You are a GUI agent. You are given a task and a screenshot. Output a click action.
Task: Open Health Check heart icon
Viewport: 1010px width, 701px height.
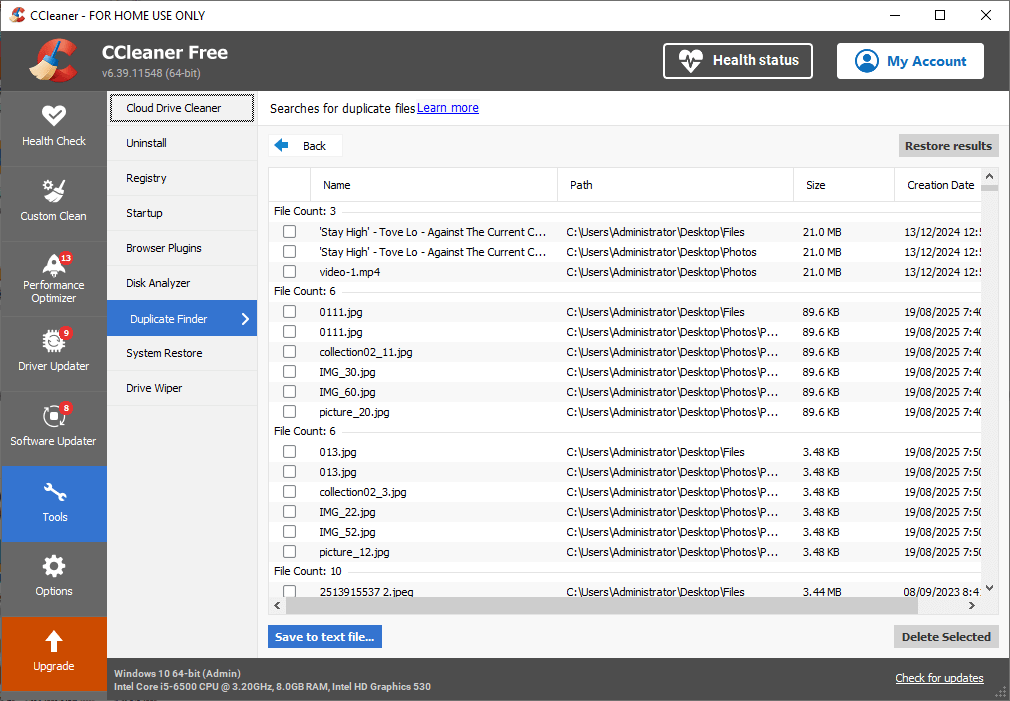(x=54, y=115)
